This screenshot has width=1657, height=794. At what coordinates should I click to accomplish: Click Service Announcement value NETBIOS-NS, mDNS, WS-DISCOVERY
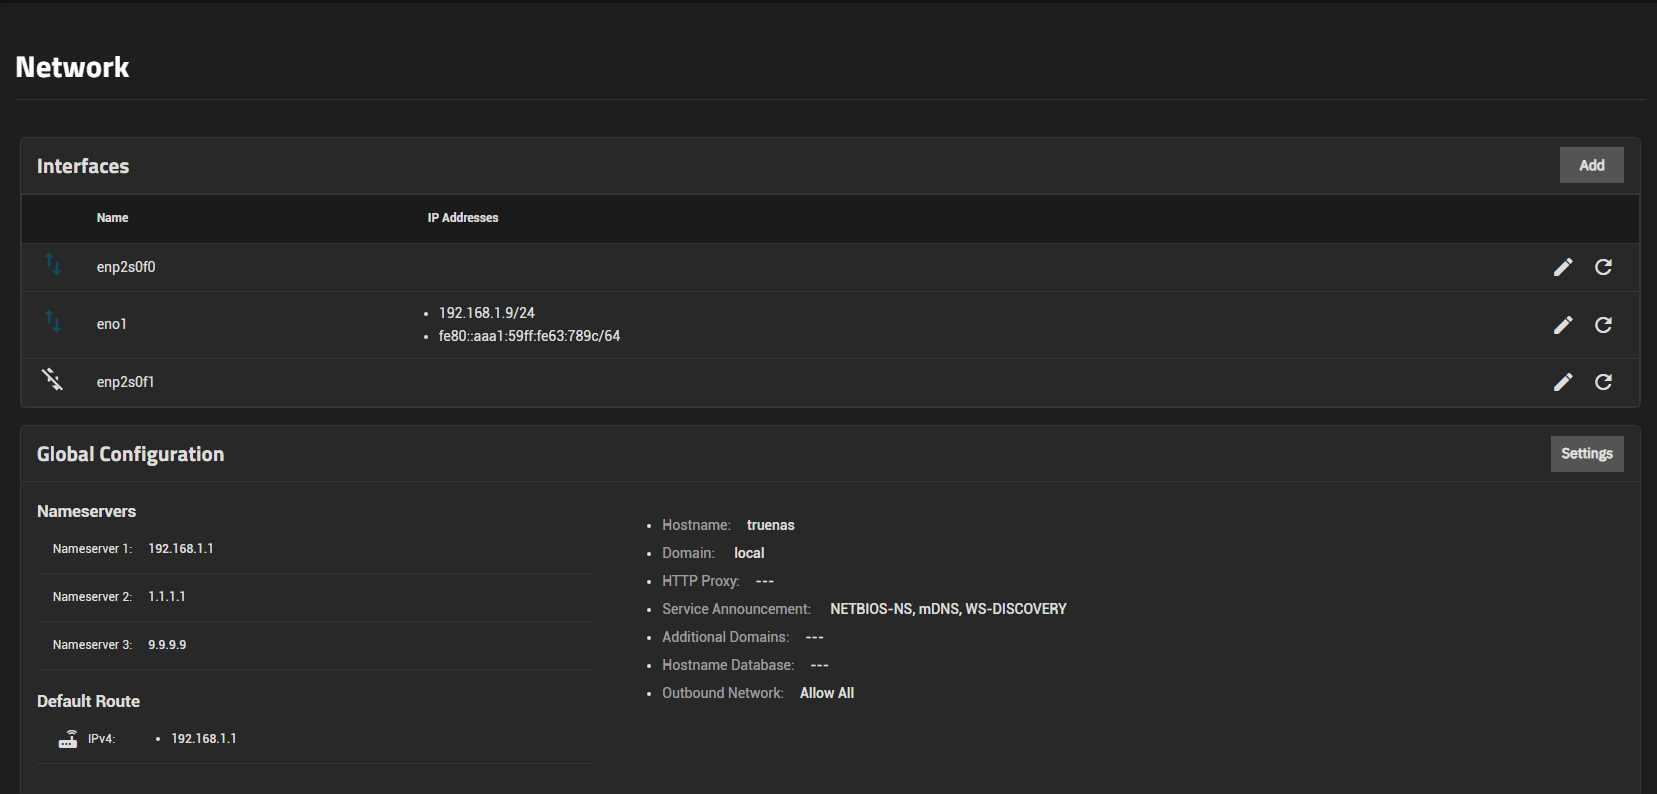[x=948, y=609]
